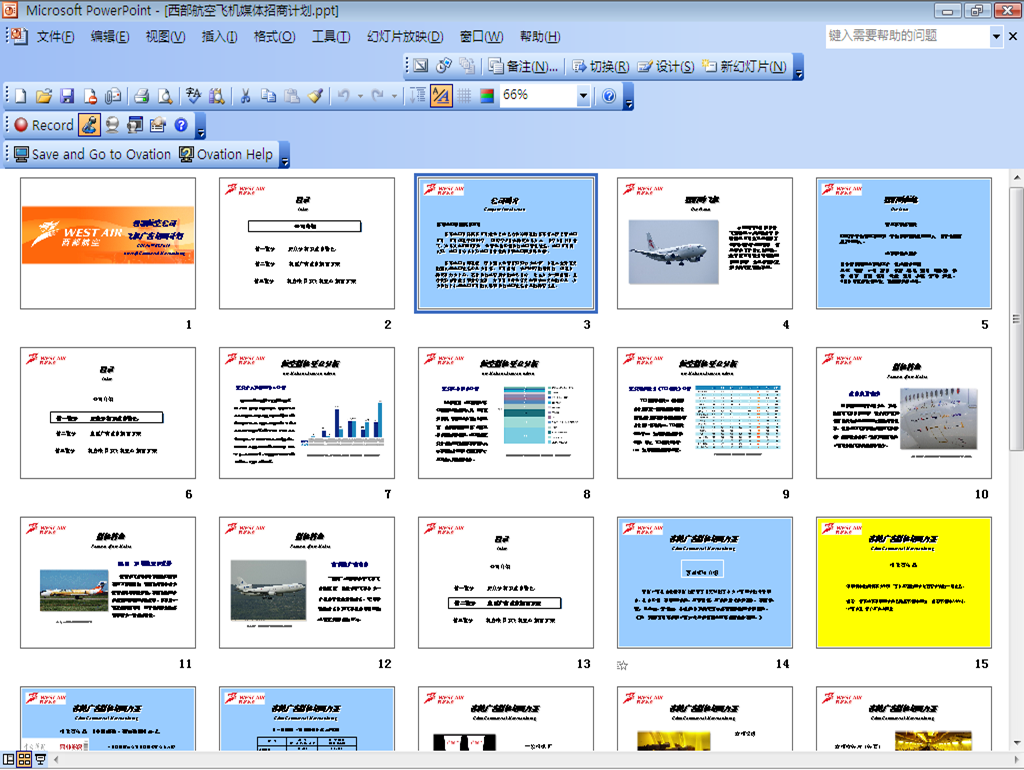Expand the redo history dropdown arrow
Viewport: 1024px width, 770px height.
click(394, 96)
